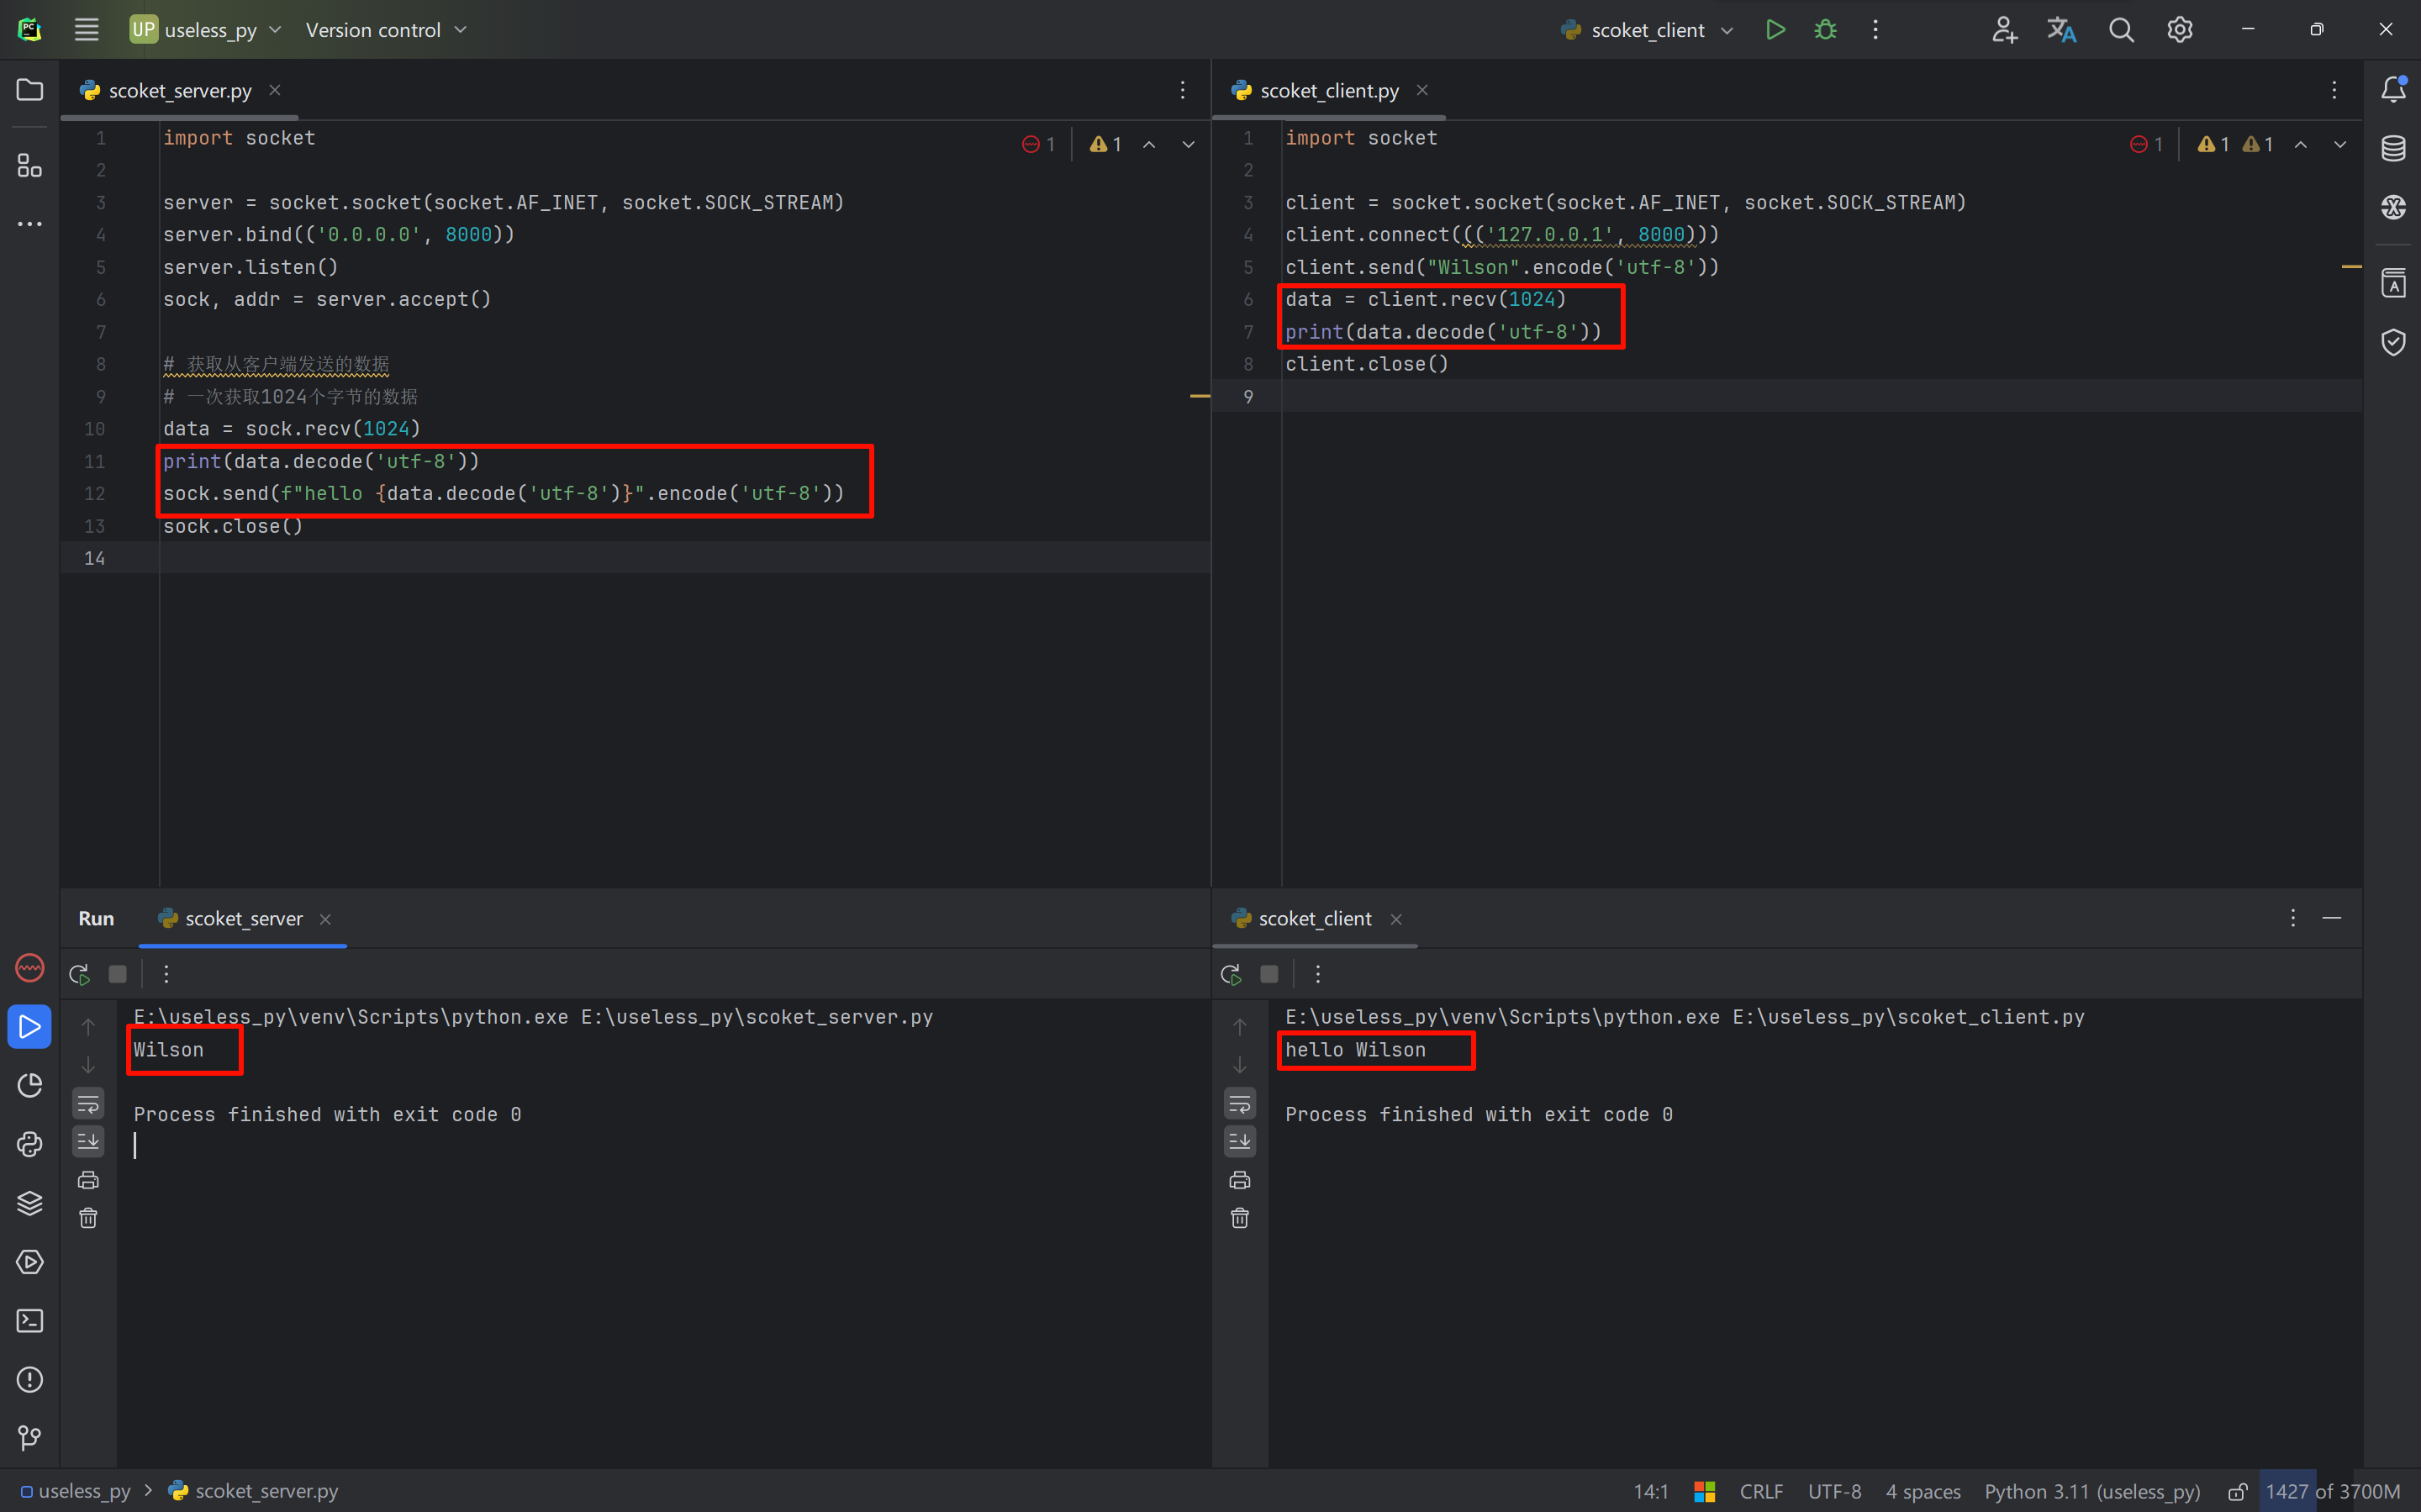Click Python 3.11 interpreter in status bar

pyautogui.click(x=2092, y=1492)
